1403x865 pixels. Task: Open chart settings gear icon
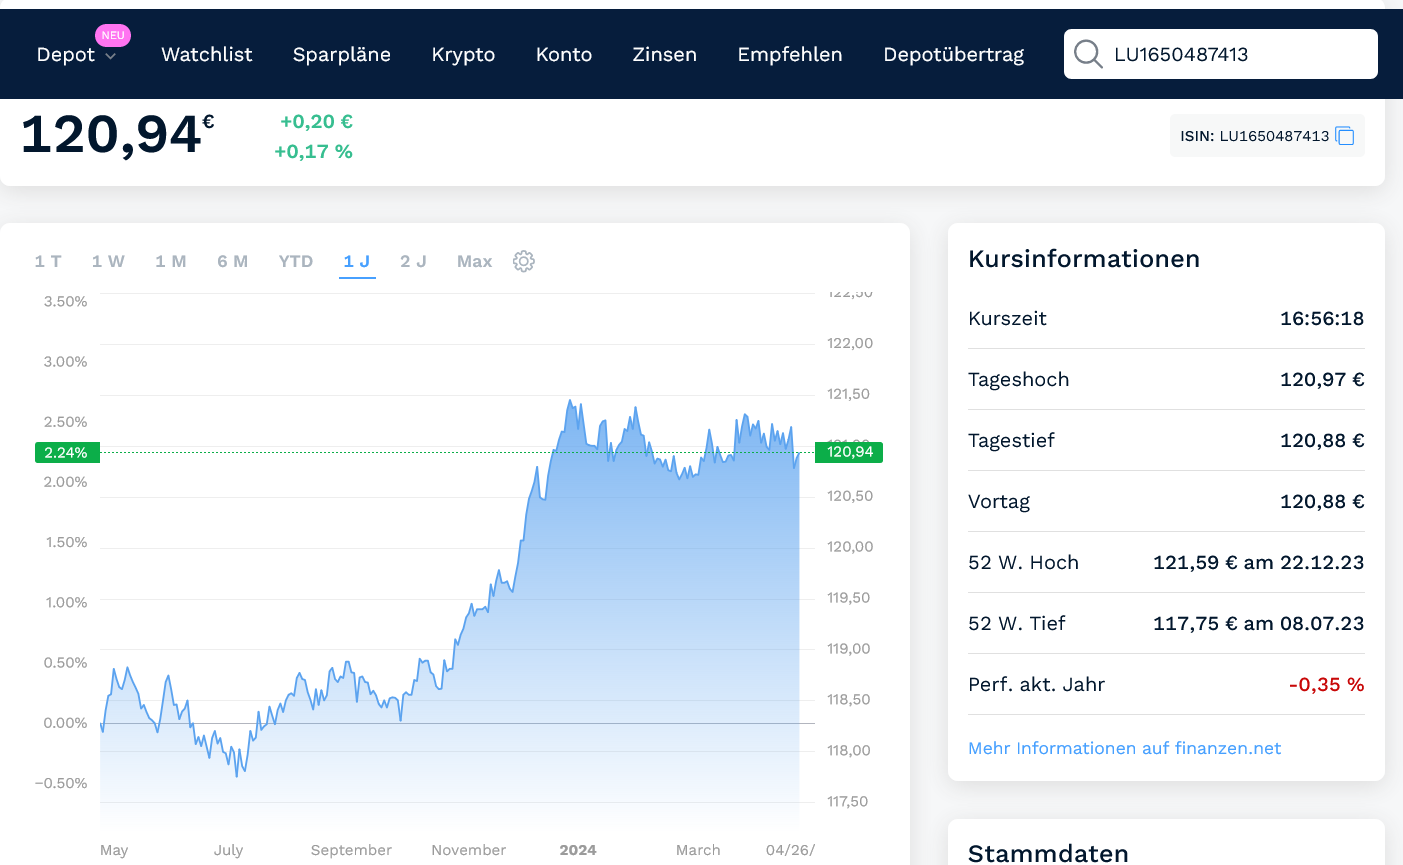(524, 261)
